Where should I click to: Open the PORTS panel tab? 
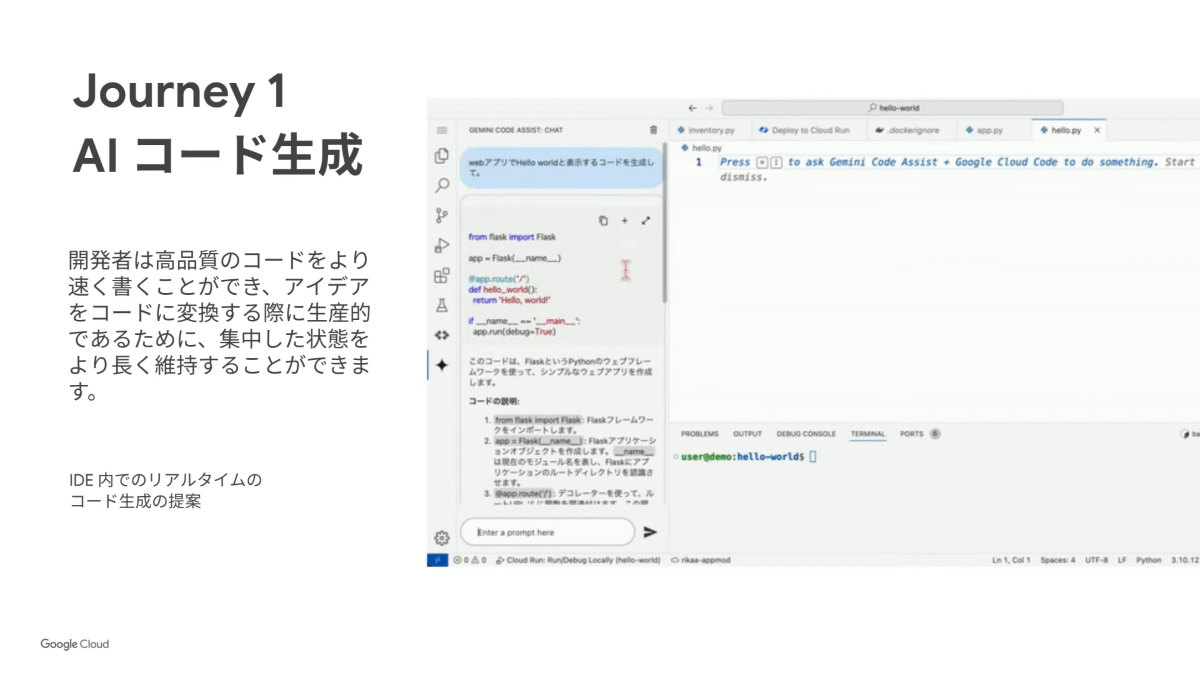(x=911, y=434)
